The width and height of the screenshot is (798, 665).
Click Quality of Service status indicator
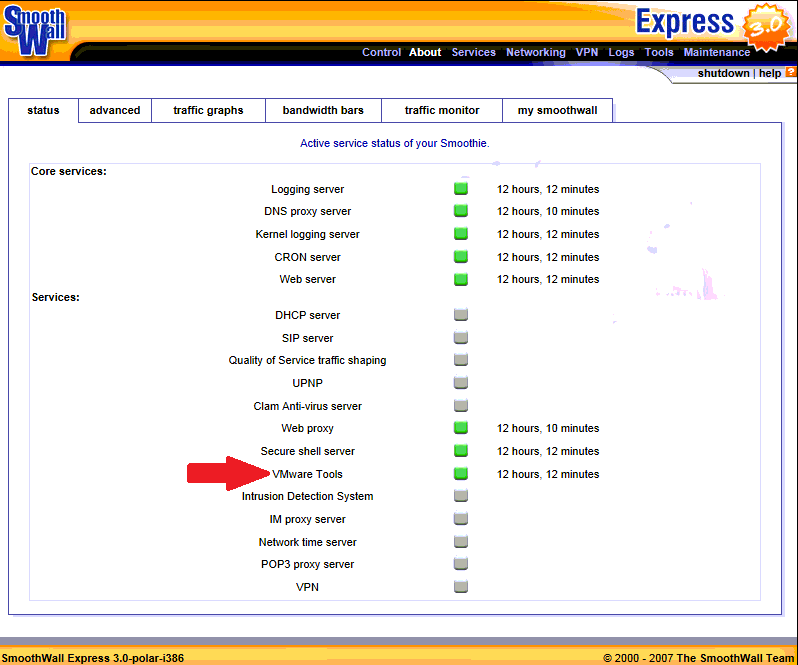461,360
